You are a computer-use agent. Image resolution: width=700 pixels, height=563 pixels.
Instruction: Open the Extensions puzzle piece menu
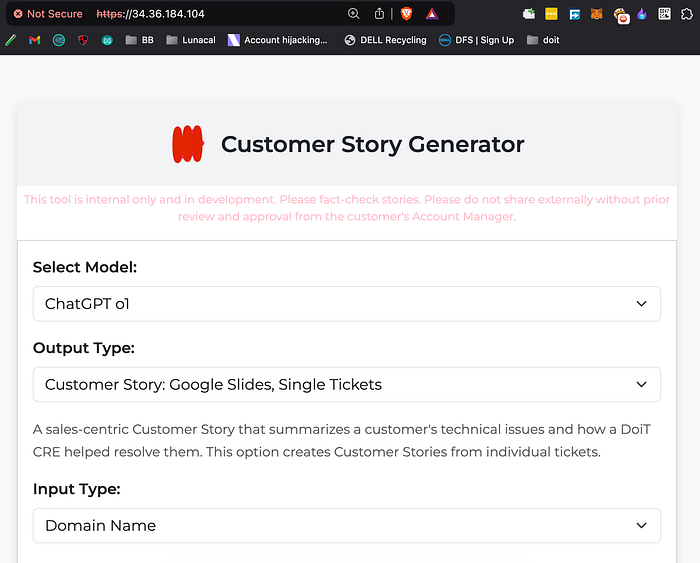pos(687,14)
